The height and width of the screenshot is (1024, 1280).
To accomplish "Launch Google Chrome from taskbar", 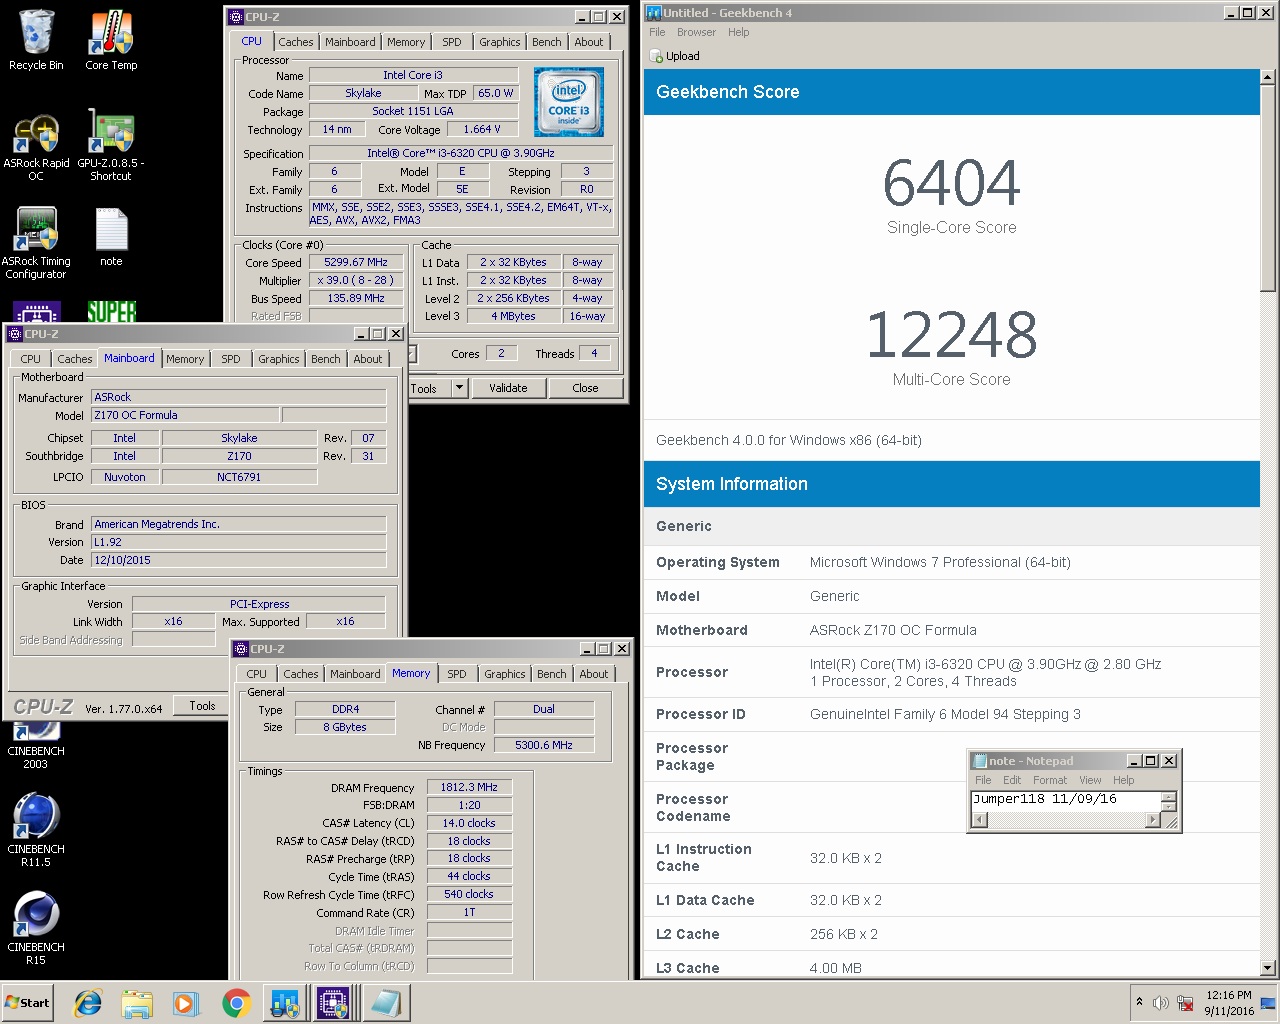I will [x=236, y=1003].
